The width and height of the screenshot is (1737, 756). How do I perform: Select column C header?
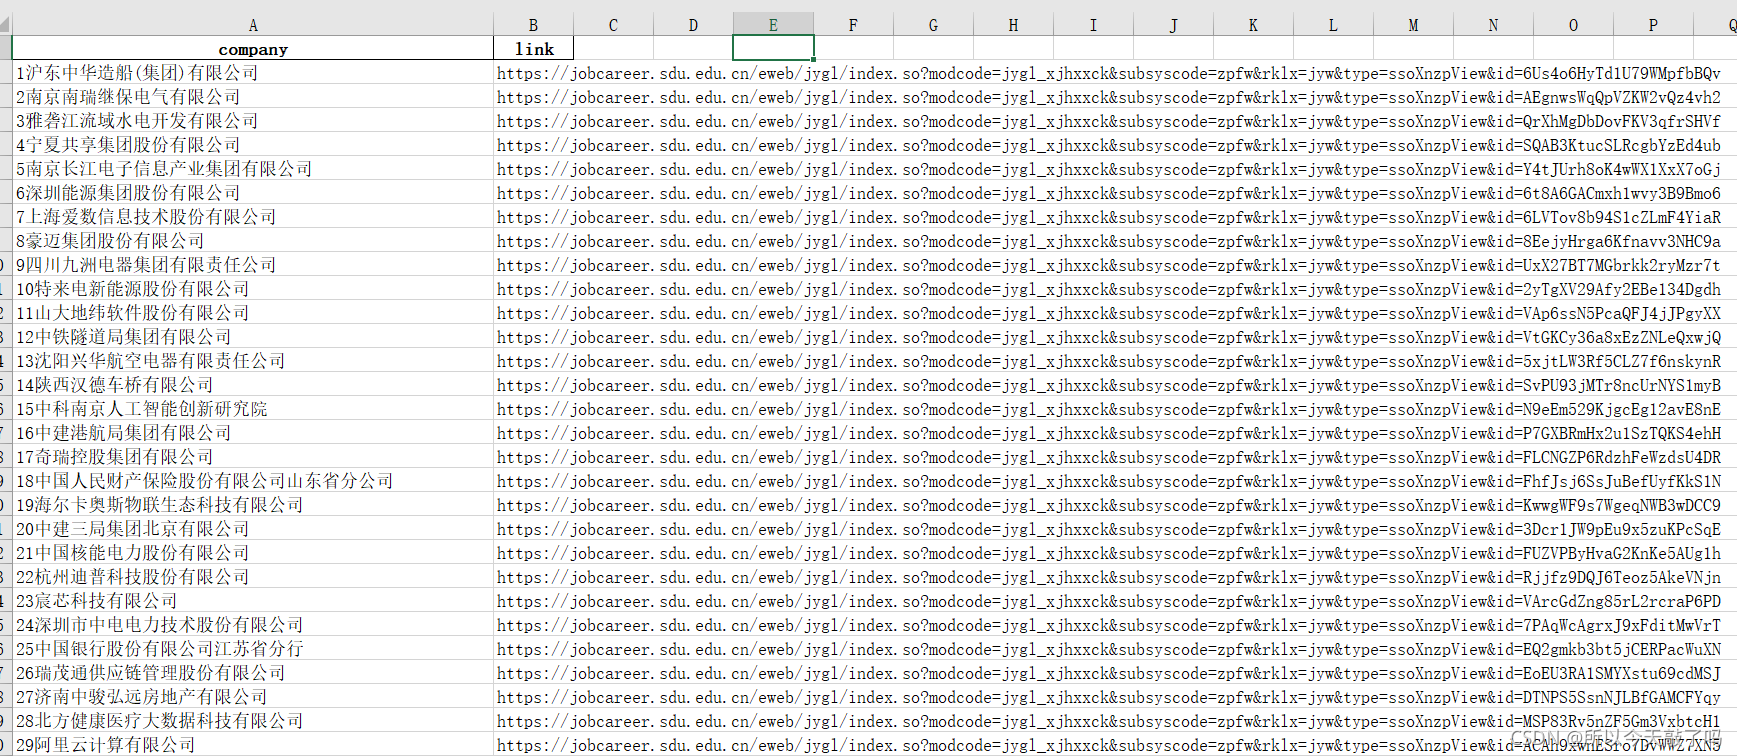click(613, 25)
